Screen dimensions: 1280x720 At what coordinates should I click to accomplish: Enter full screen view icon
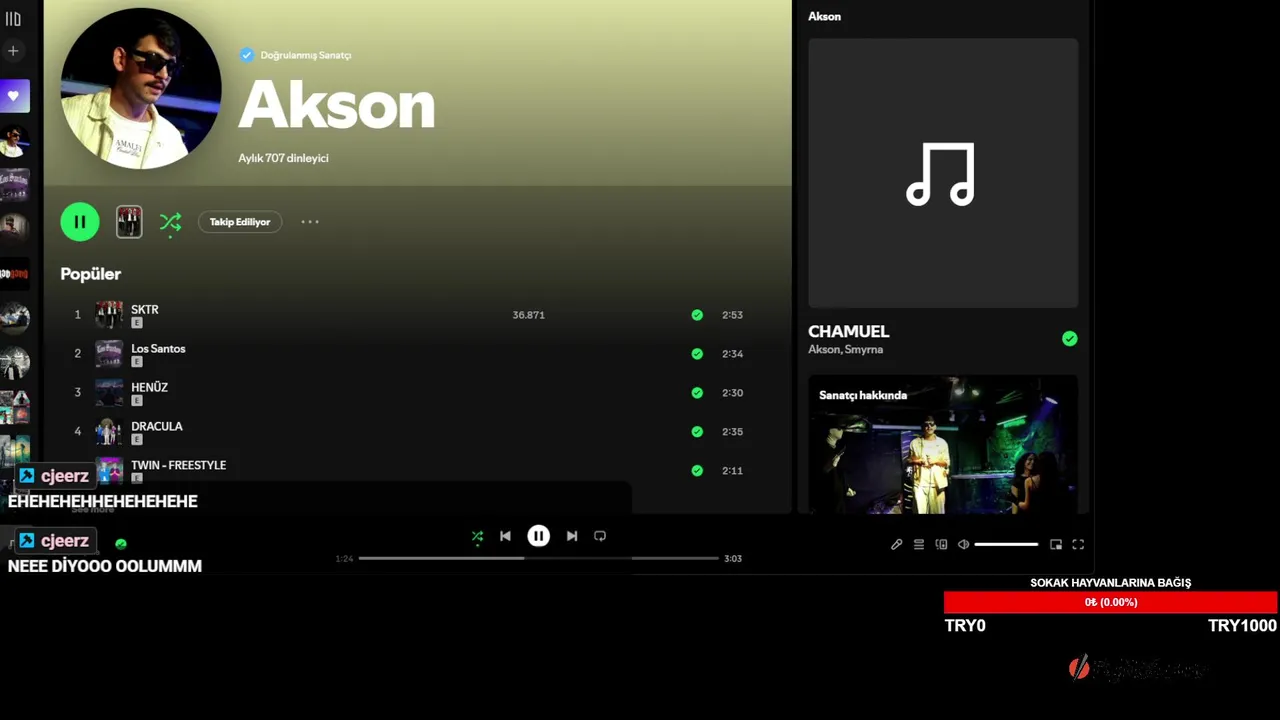tap(1078, 545)
